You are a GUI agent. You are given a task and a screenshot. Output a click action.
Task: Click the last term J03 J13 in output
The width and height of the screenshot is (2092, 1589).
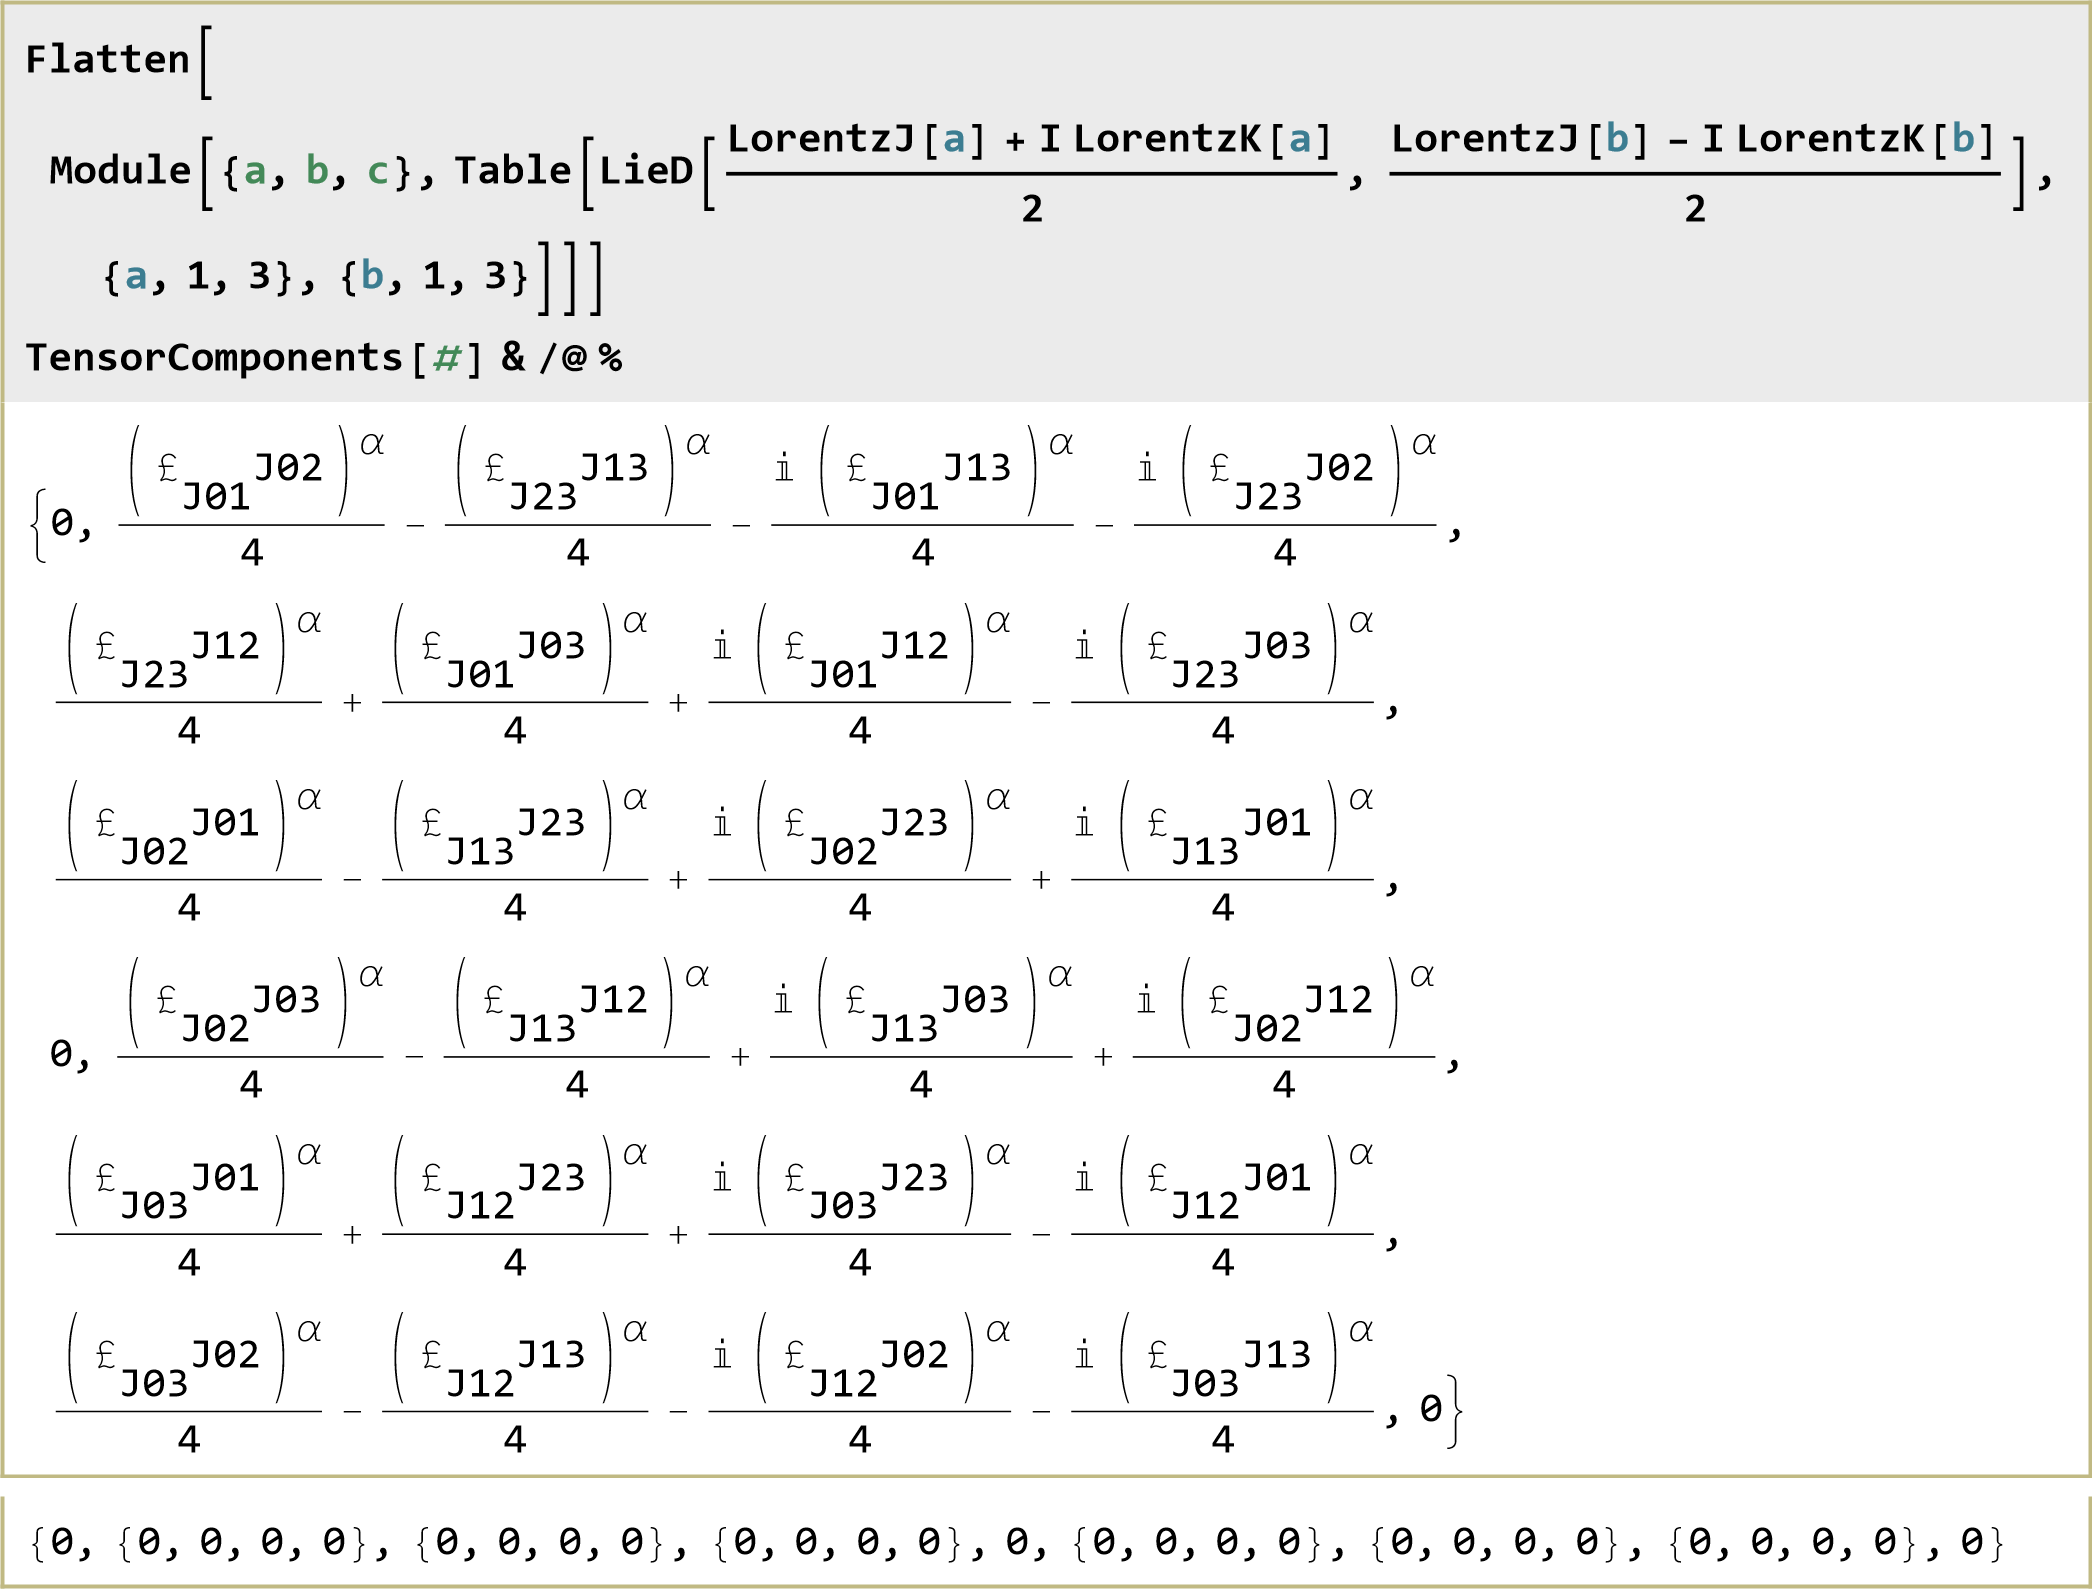click(x=1222, y=1369)
